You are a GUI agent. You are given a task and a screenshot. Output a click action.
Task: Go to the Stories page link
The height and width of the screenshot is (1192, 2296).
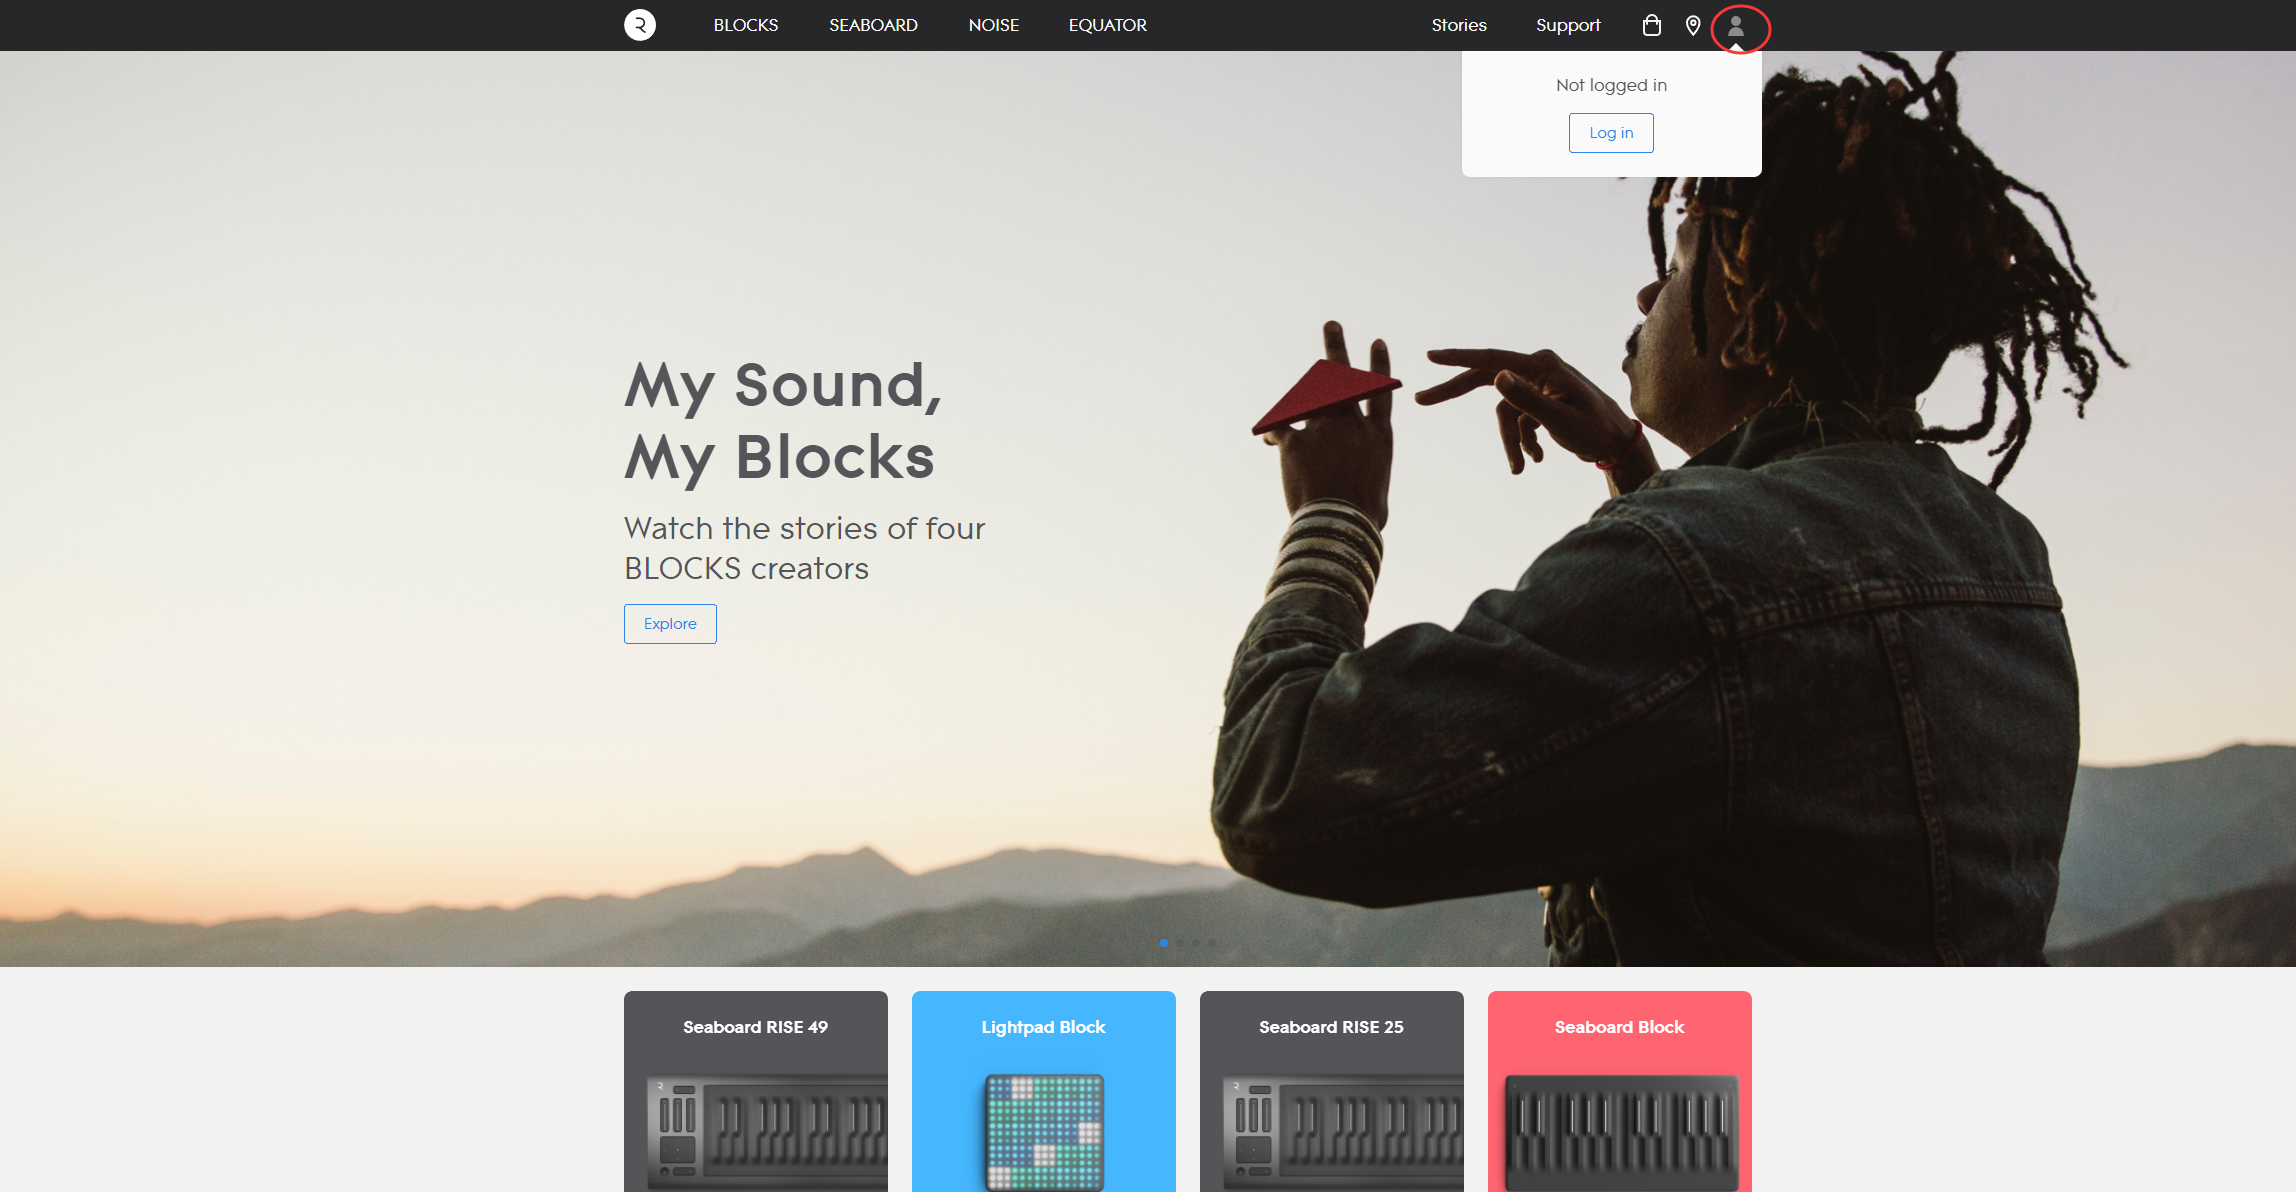point(1459,25)
